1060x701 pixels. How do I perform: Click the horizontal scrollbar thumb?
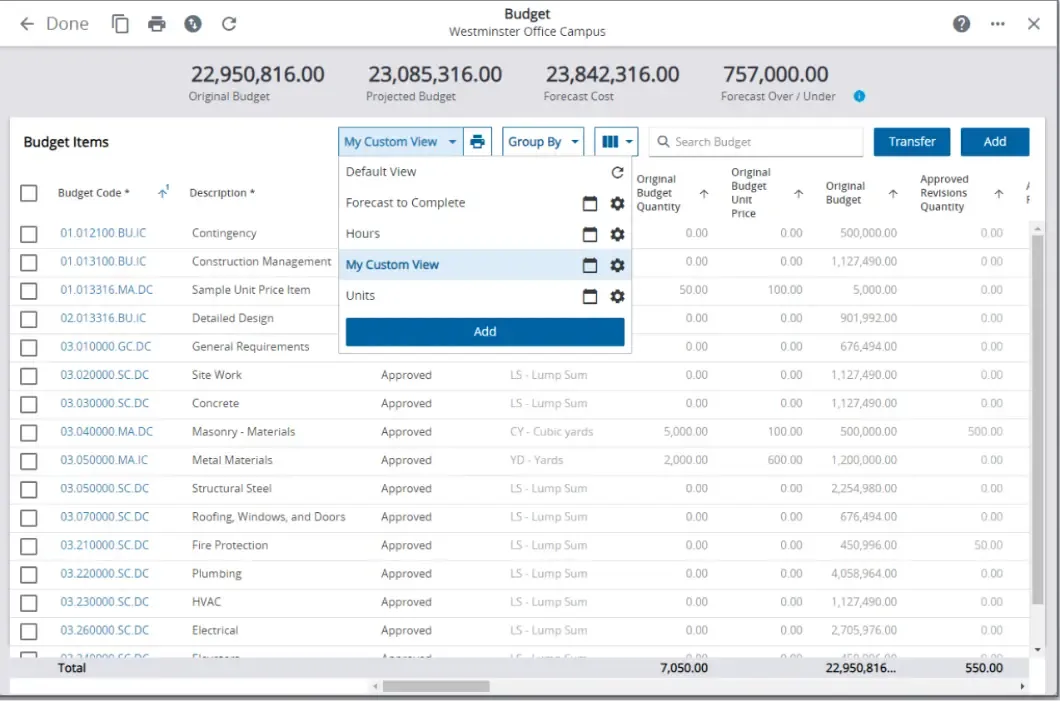tap(435, 687)
